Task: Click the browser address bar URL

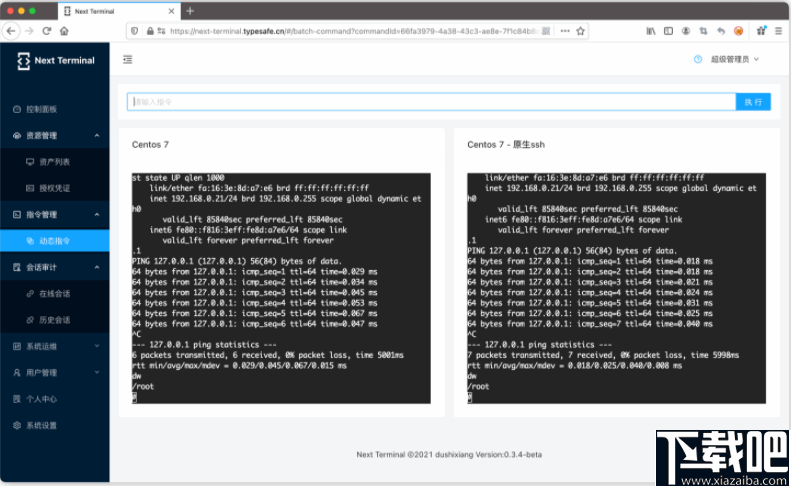Action: [x=353, y=31]
